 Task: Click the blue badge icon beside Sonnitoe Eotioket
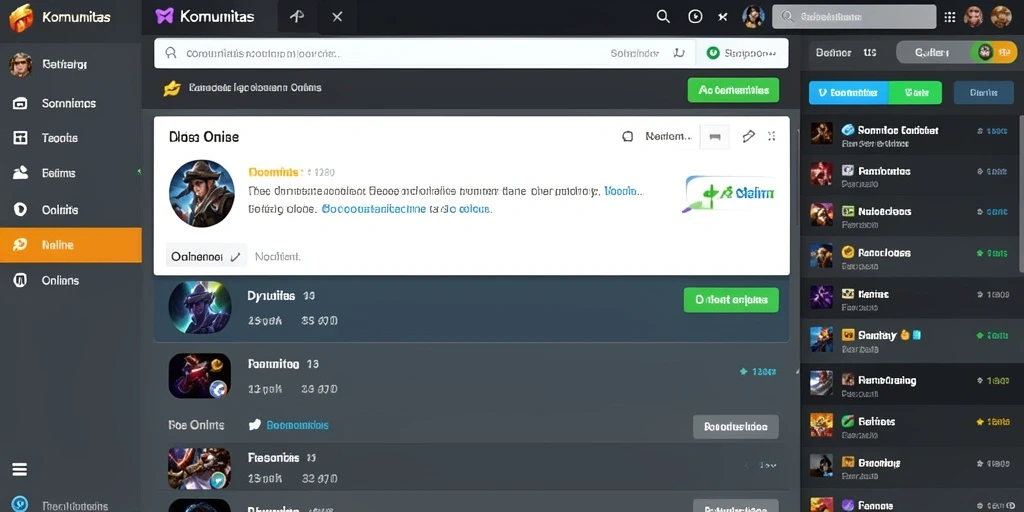point(848,129)
